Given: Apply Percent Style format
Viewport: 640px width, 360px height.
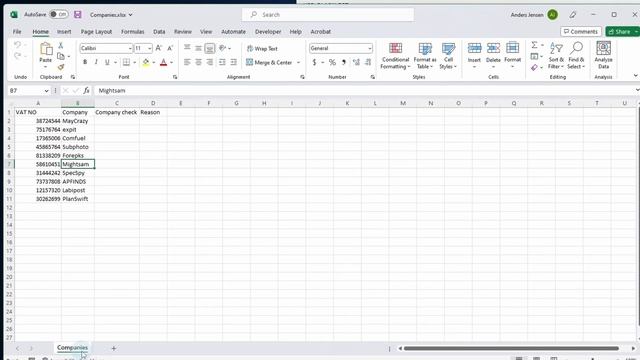Looking at the screenshot, I should click(332, 62).
